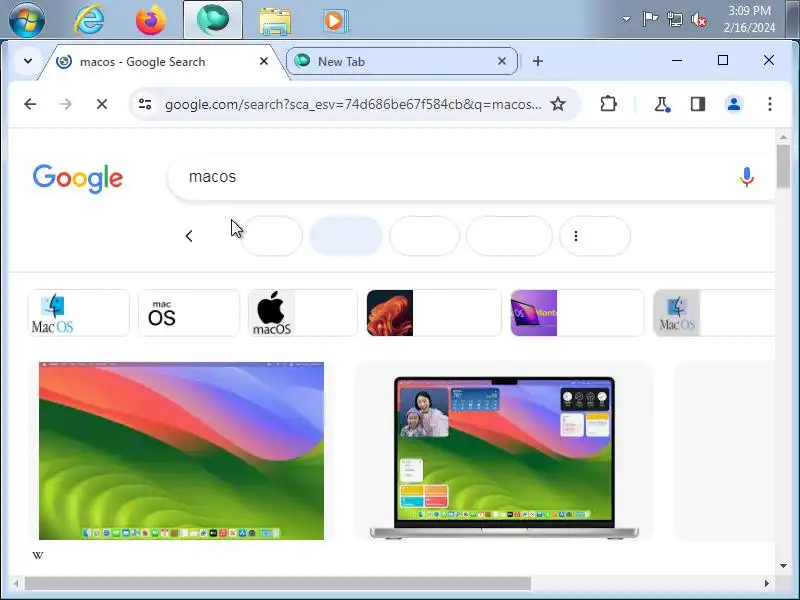Toggle the browser side panel
The image size is (800, 600).
coord(697,104)
